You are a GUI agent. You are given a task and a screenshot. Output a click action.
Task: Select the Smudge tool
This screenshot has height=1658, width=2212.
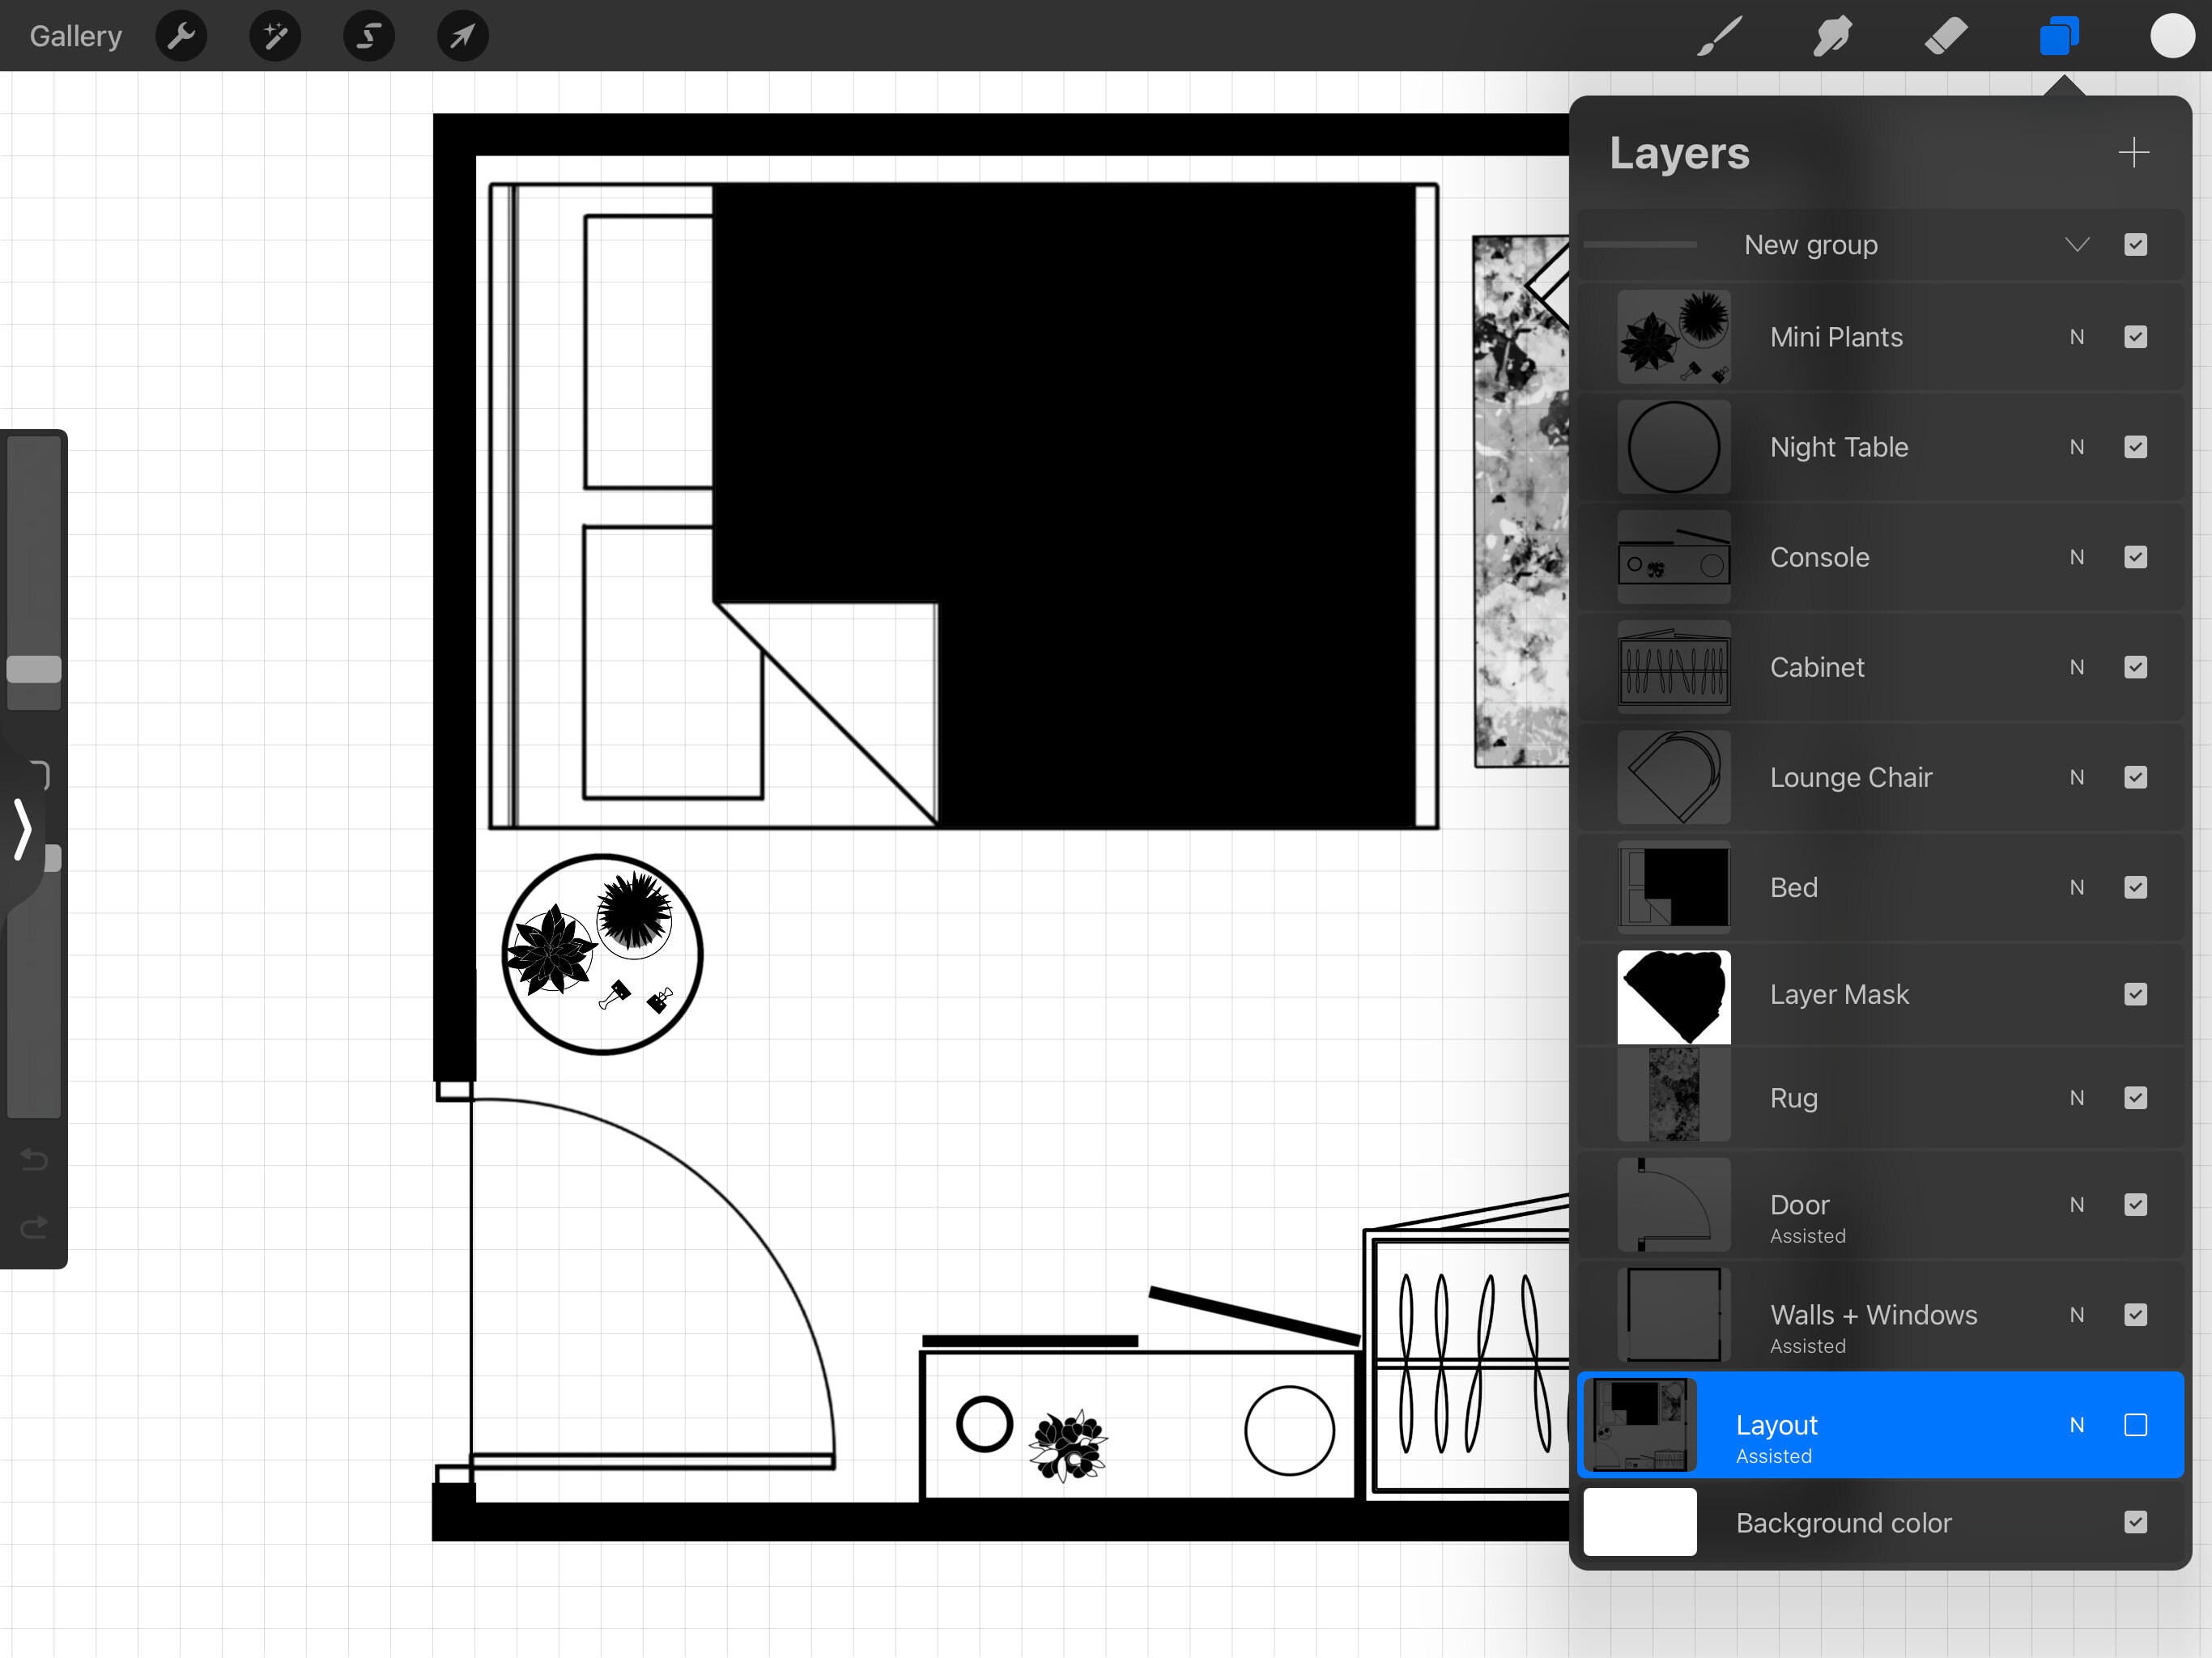point(1831,36)
